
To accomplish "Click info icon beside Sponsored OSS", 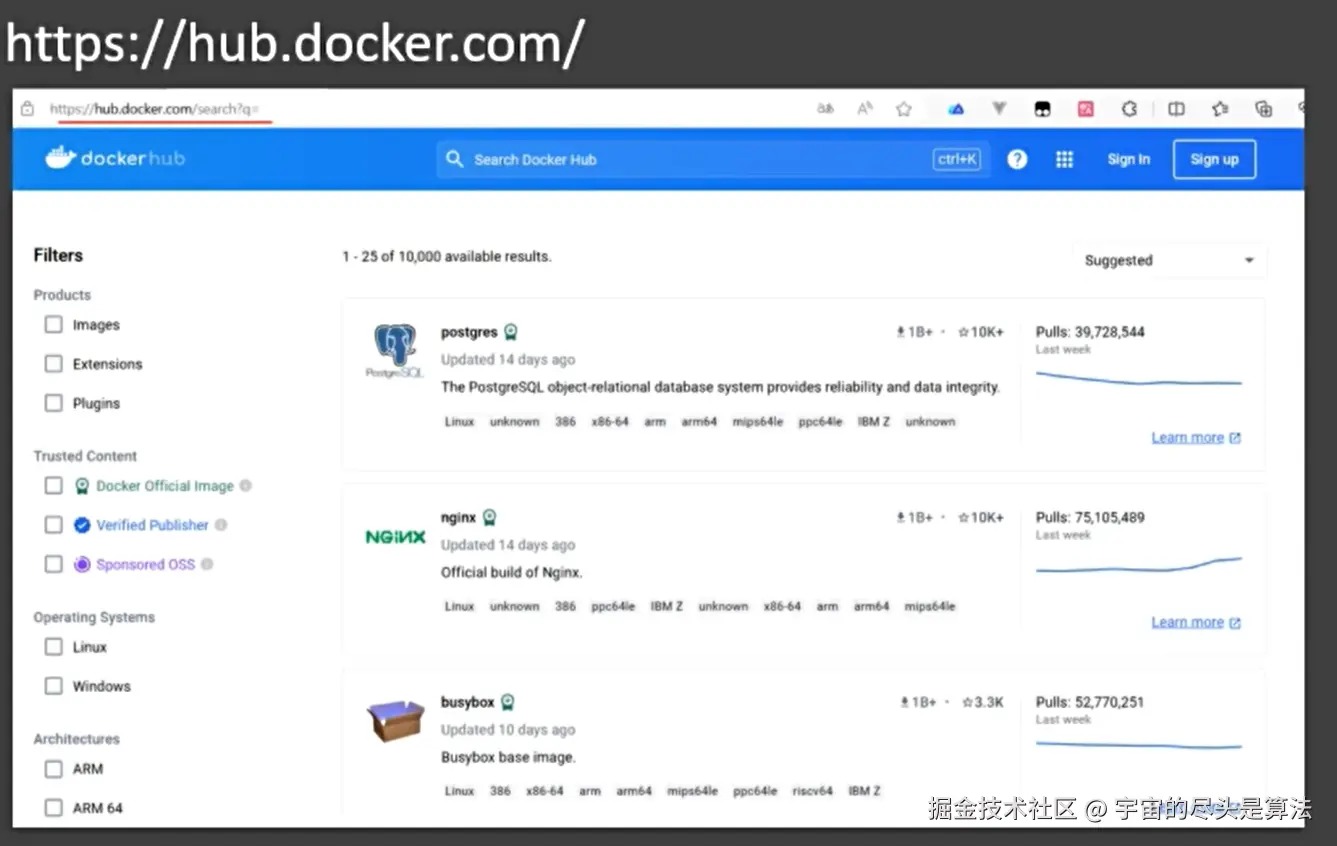I will pyautogui.click(x=207, y=564).
